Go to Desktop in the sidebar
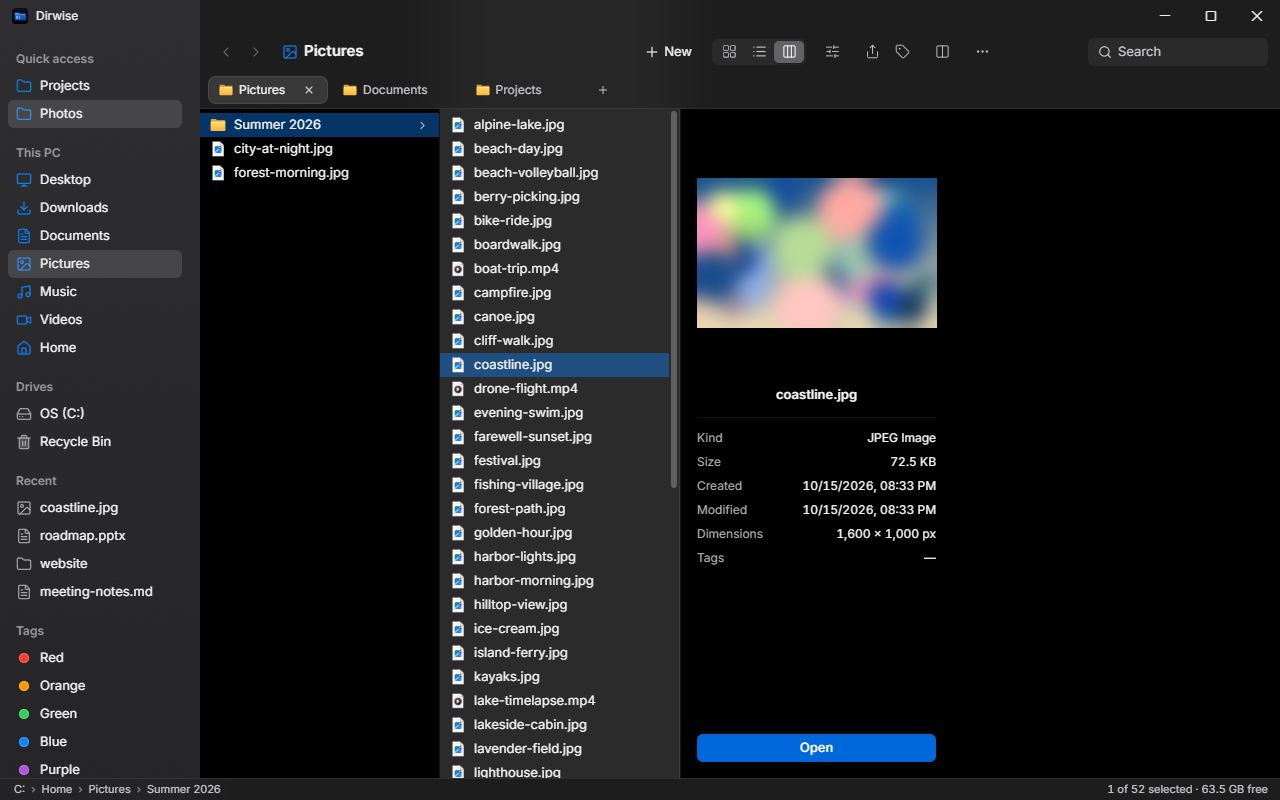This screenshot has width=1280, height=800. (x=95, y=180)
